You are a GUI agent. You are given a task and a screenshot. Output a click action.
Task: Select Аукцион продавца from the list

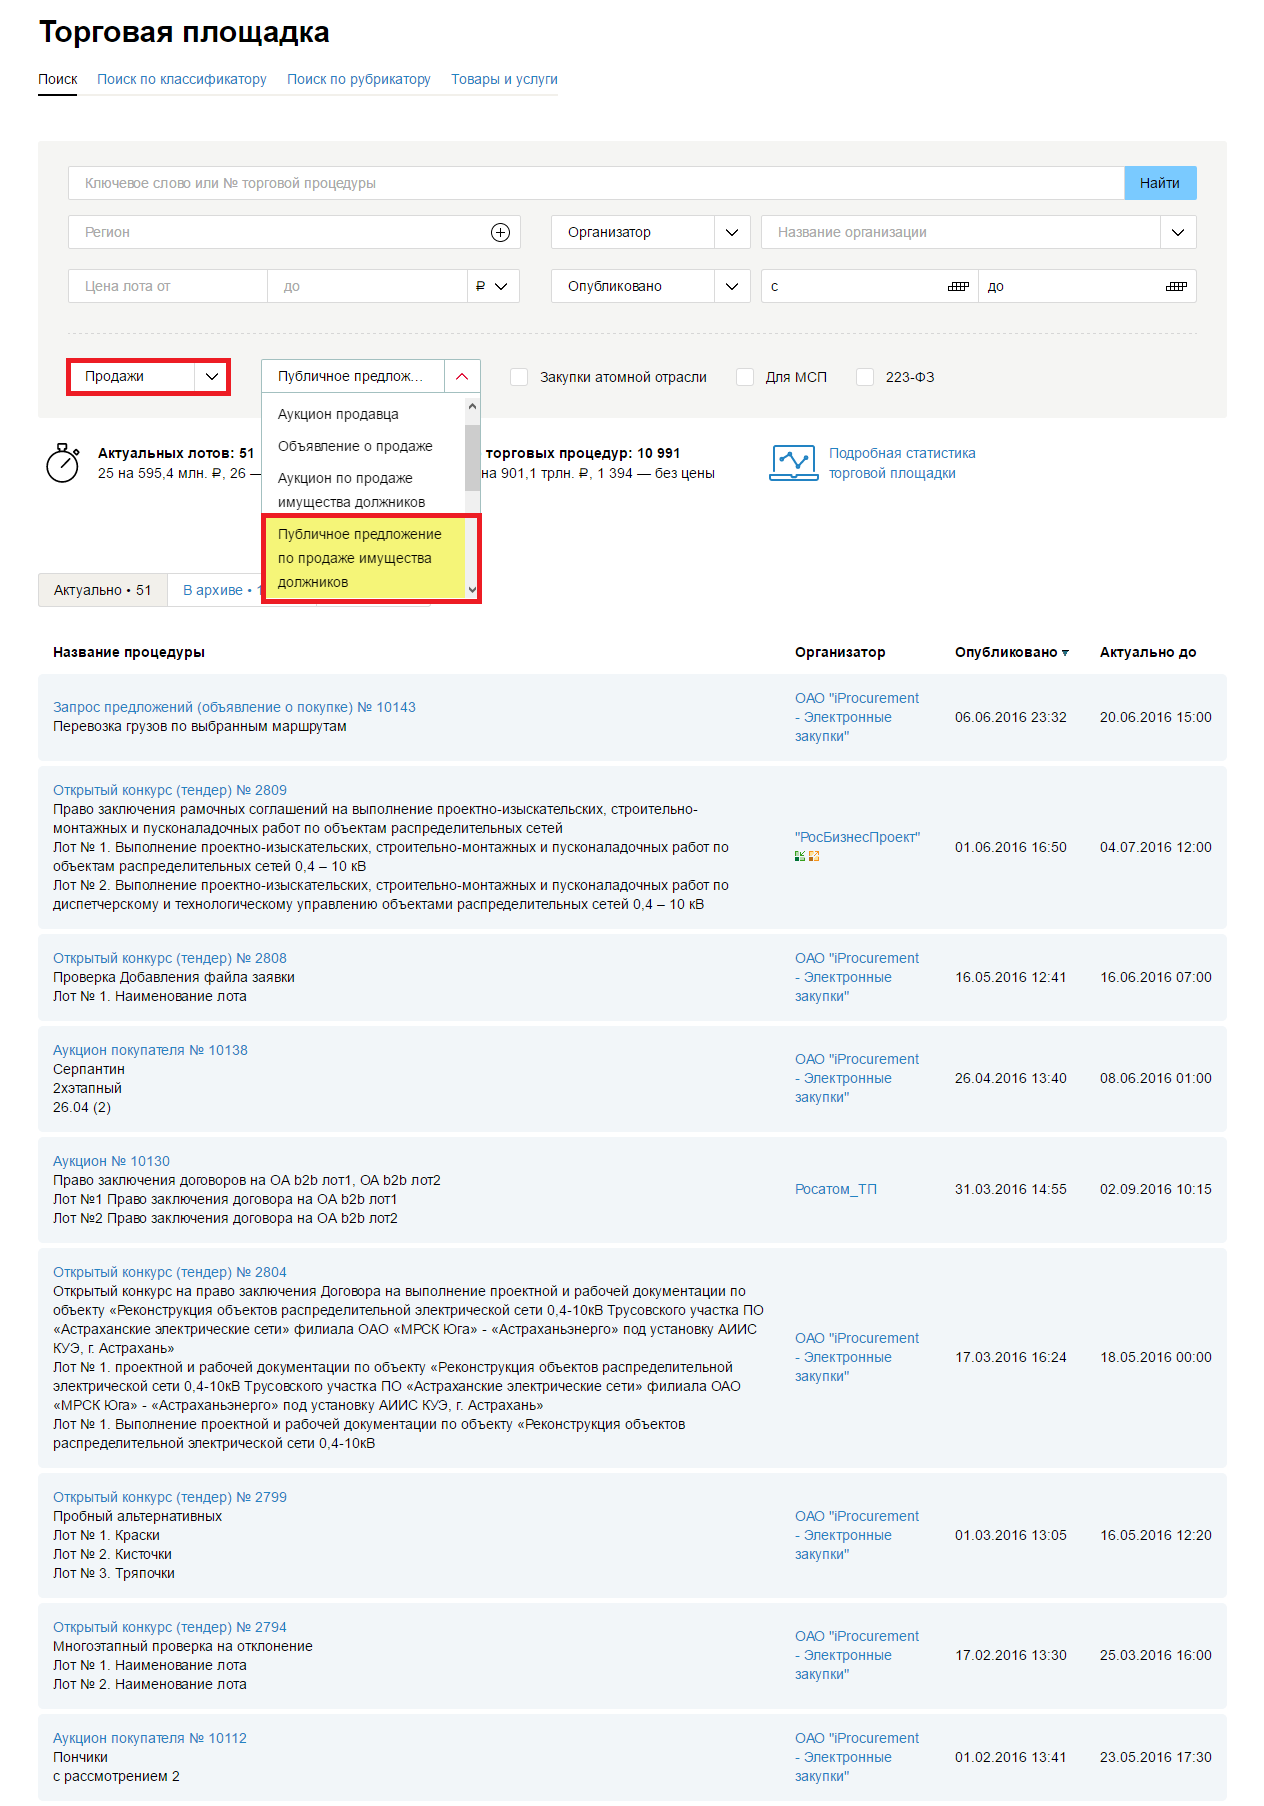click(338, 414)
